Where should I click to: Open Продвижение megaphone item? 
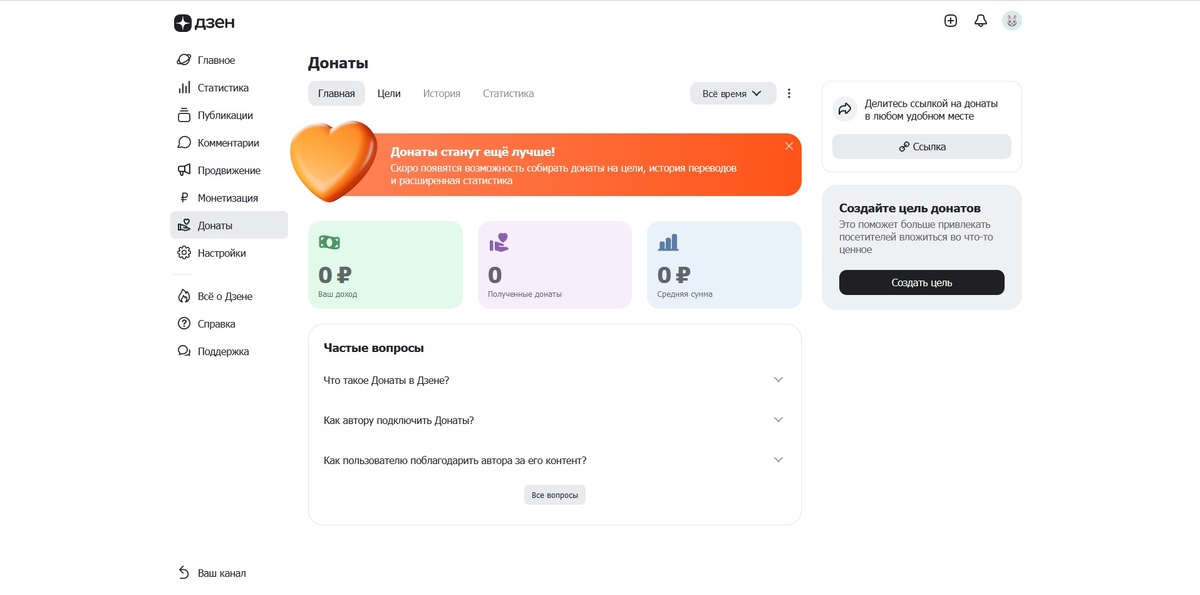(x=229, y=171)
